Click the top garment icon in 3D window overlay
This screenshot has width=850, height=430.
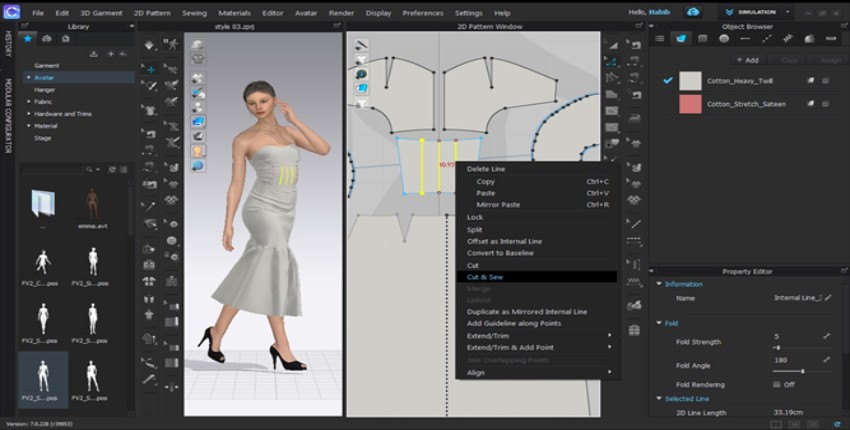pyautogui.click(x=198, y=45)
